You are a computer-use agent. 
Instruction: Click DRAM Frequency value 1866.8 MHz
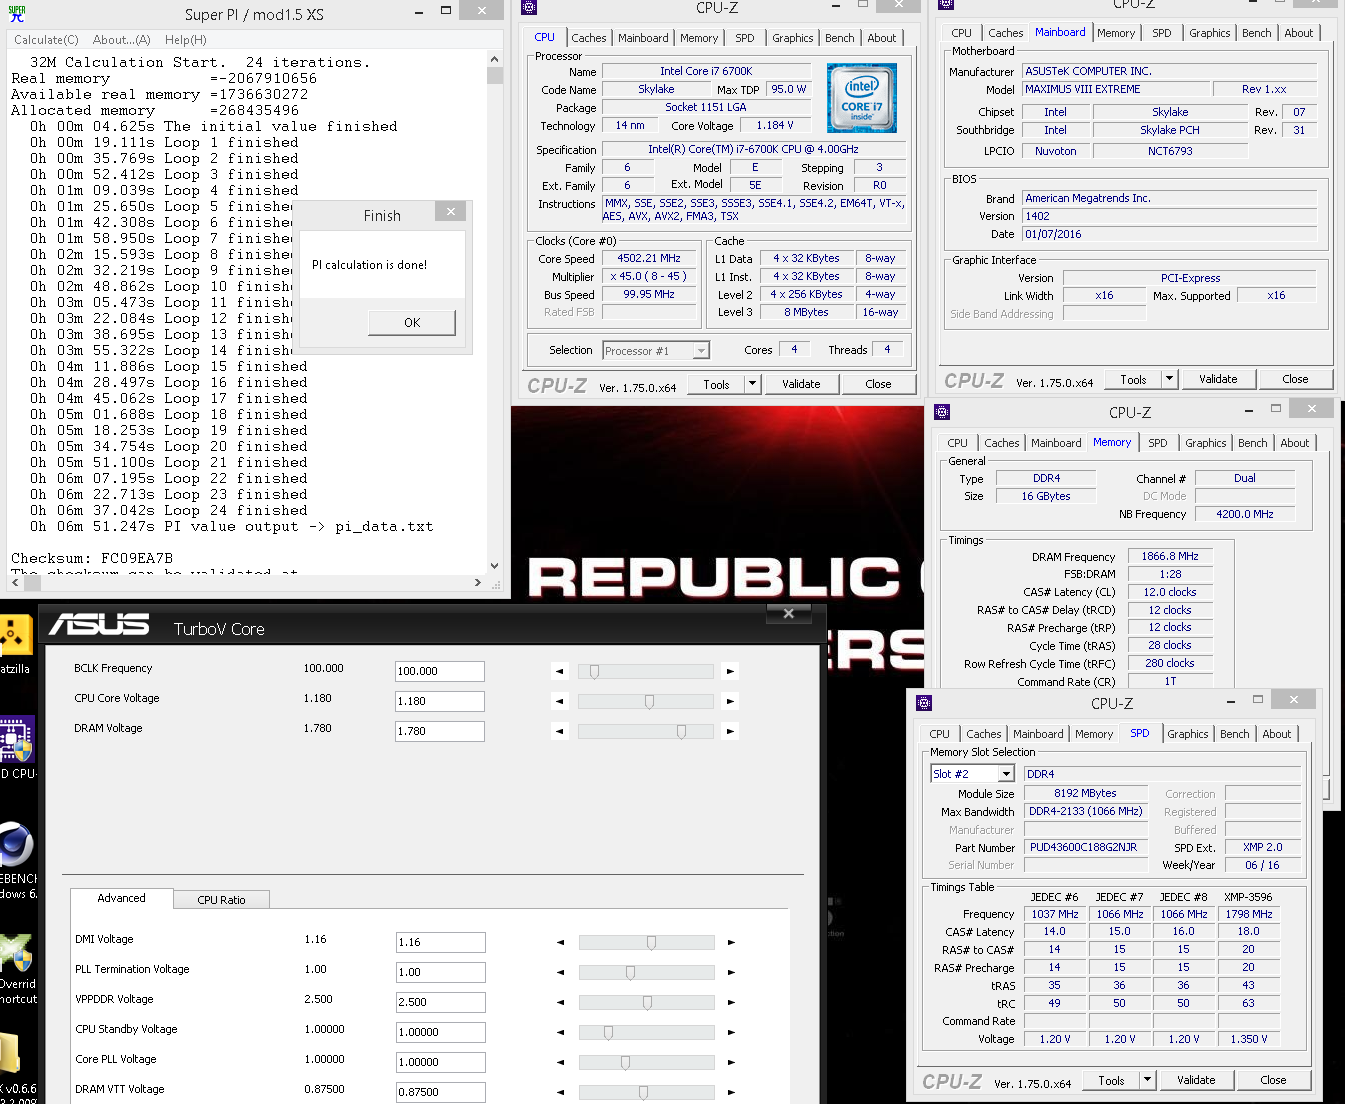click(1170, 556)
